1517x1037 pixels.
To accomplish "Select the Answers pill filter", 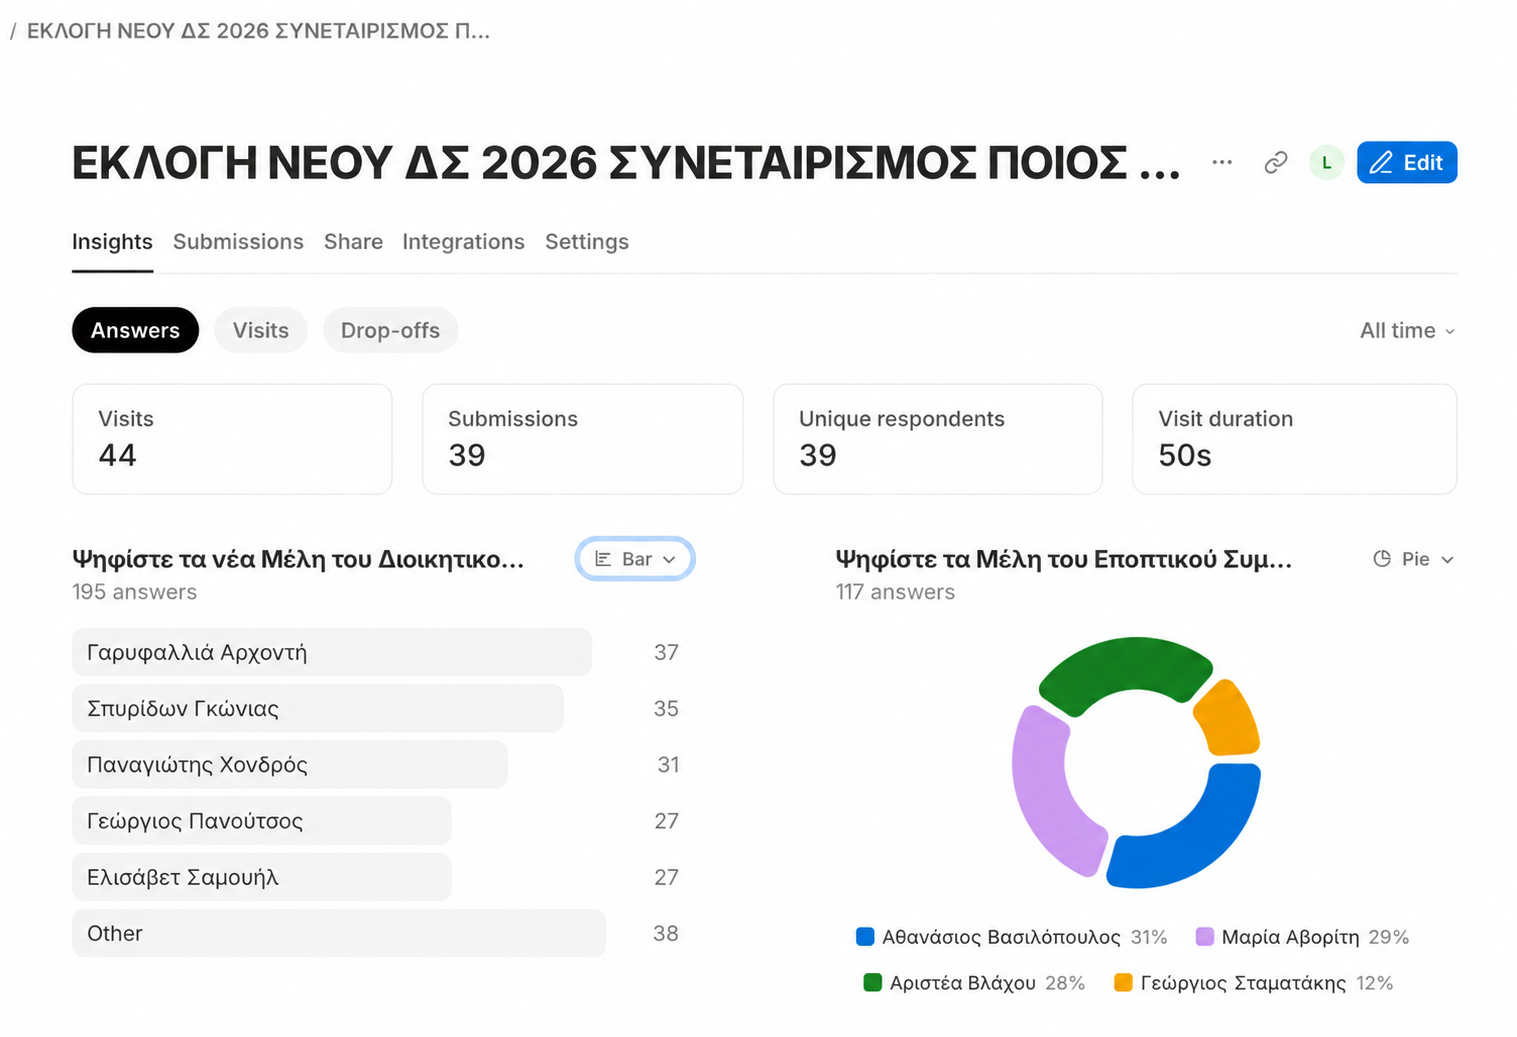I will pos(135,330).
